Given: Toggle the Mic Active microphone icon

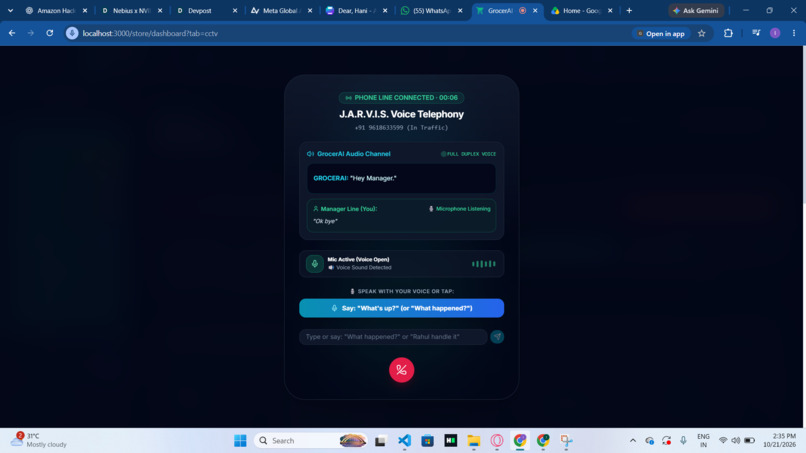Looking at the screenshot, I should 315,264.
